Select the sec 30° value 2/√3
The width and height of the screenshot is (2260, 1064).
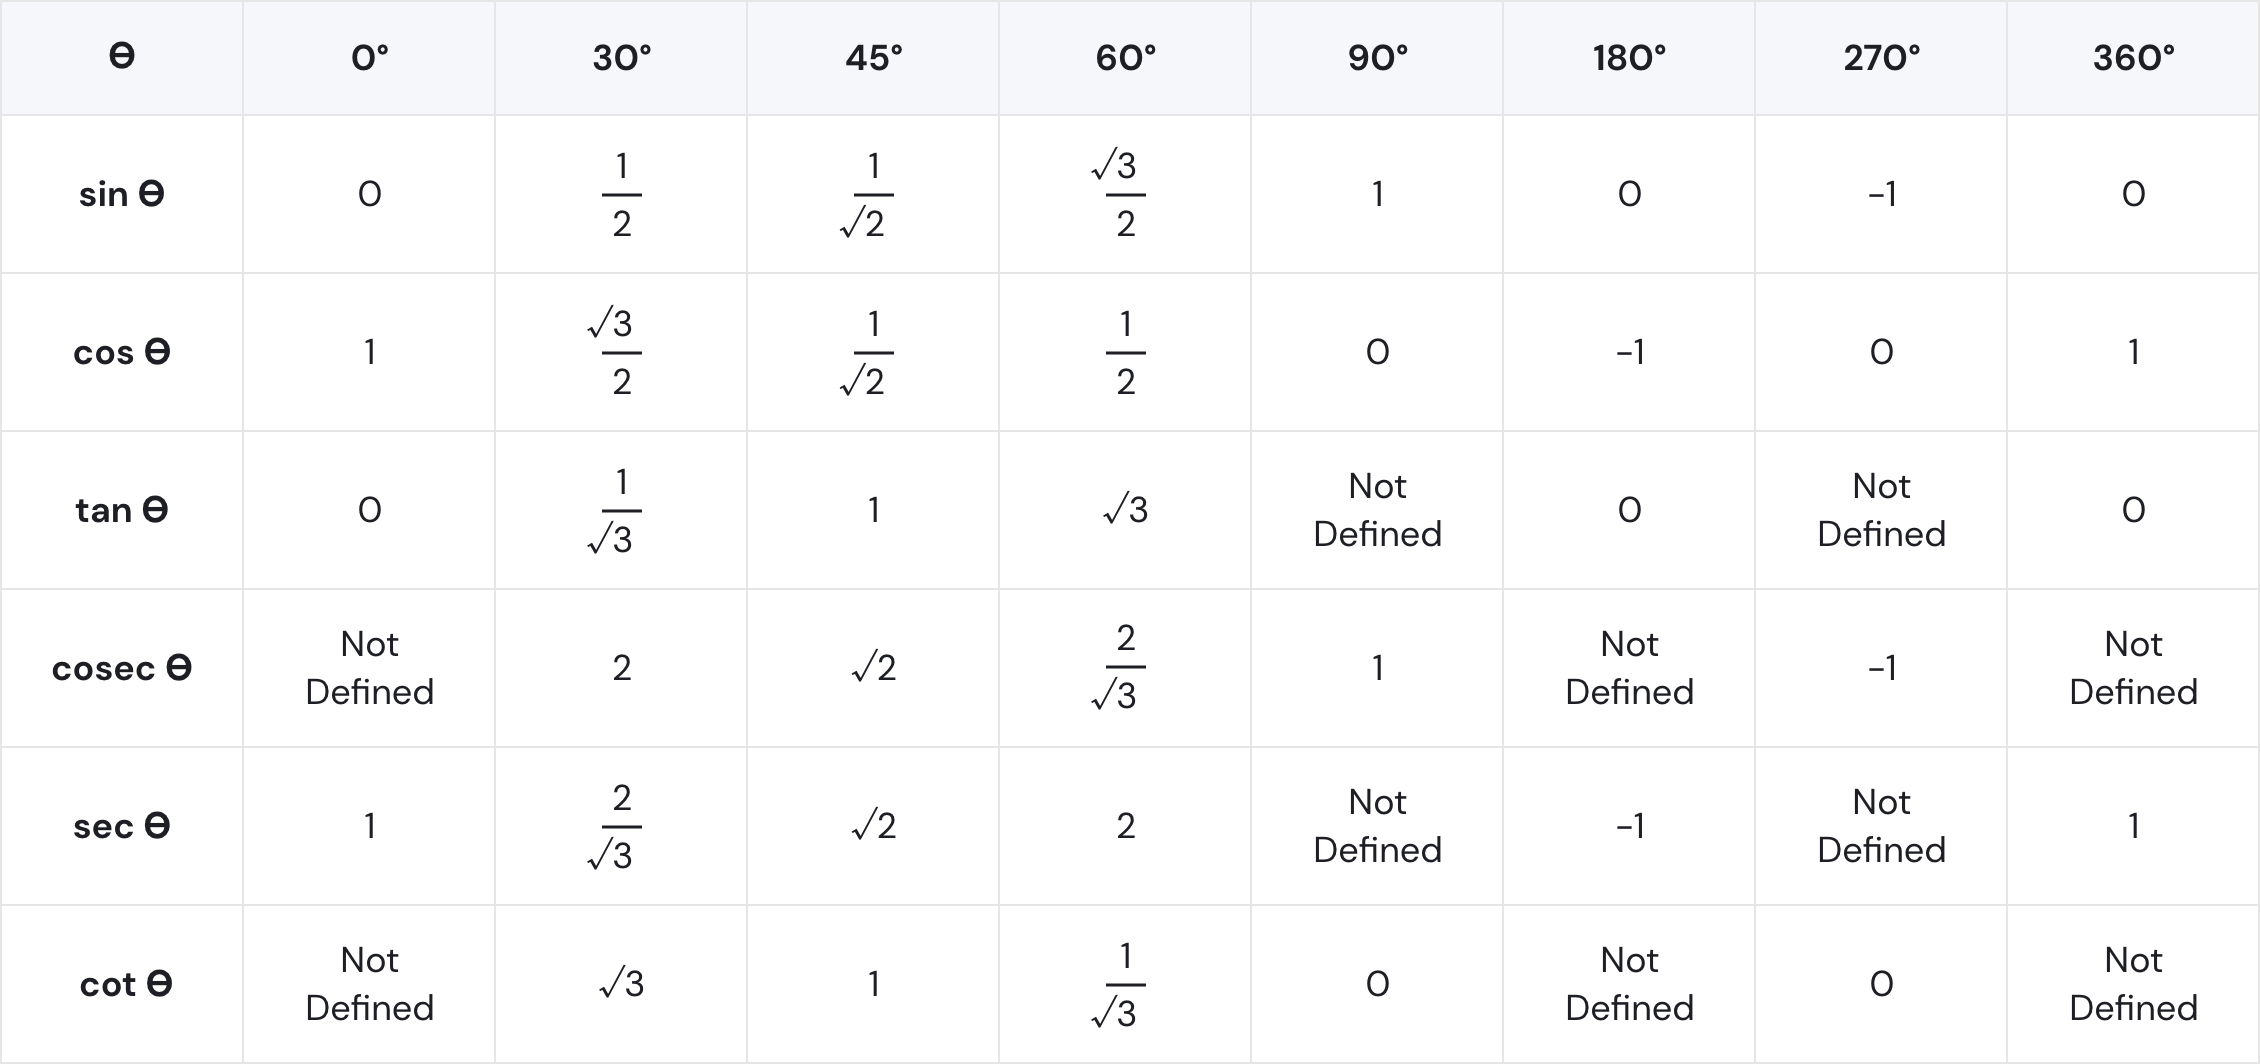pos(621,826)
